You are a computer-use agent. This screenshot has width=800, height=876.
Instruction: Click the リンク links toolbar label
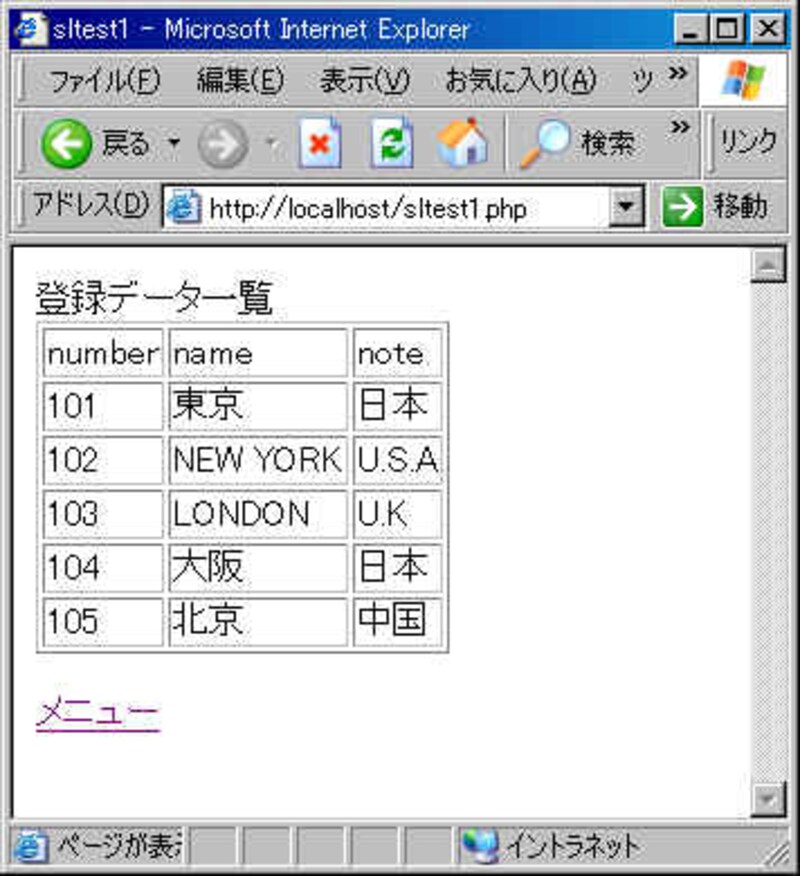(x=749, y=142)
